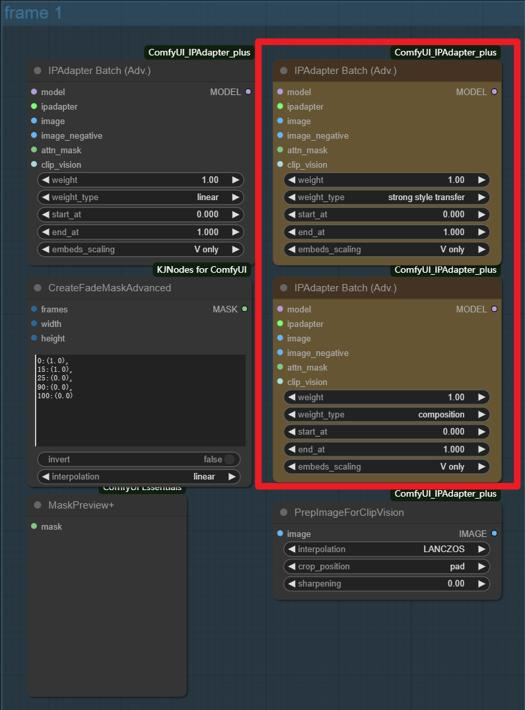The height and width of the screenshot is (710, 525).
Task: Click clip_vision input port on the strong style transfer node
Action: click(280, 164)
